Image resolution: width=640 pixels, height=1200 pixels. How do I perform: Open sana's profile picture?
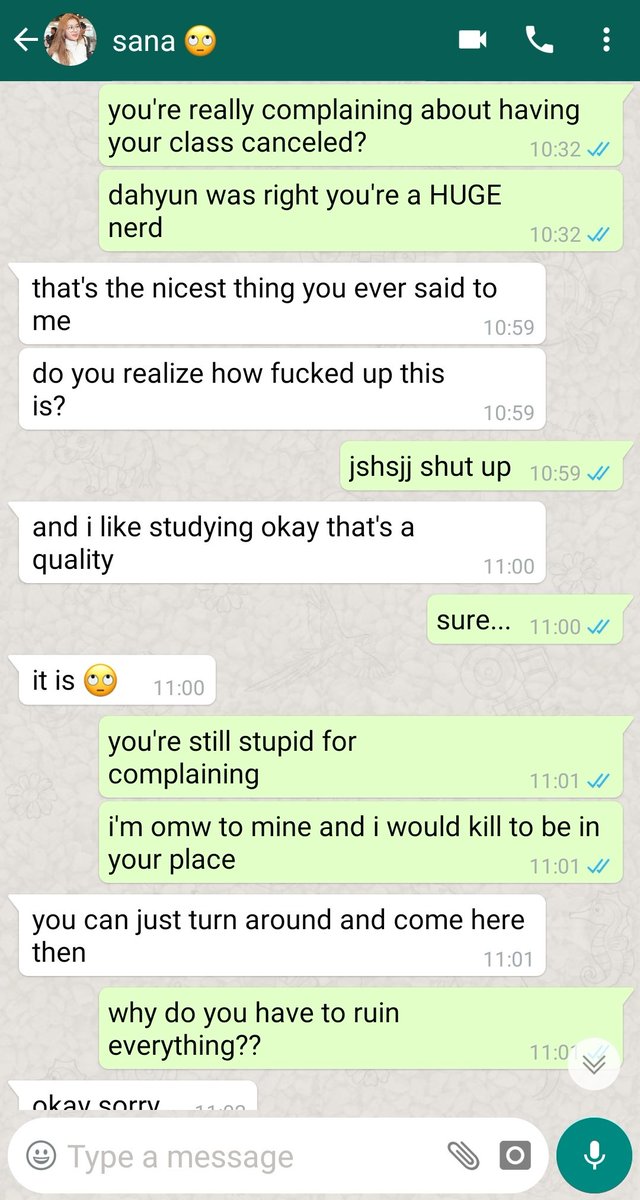point(70,40)
